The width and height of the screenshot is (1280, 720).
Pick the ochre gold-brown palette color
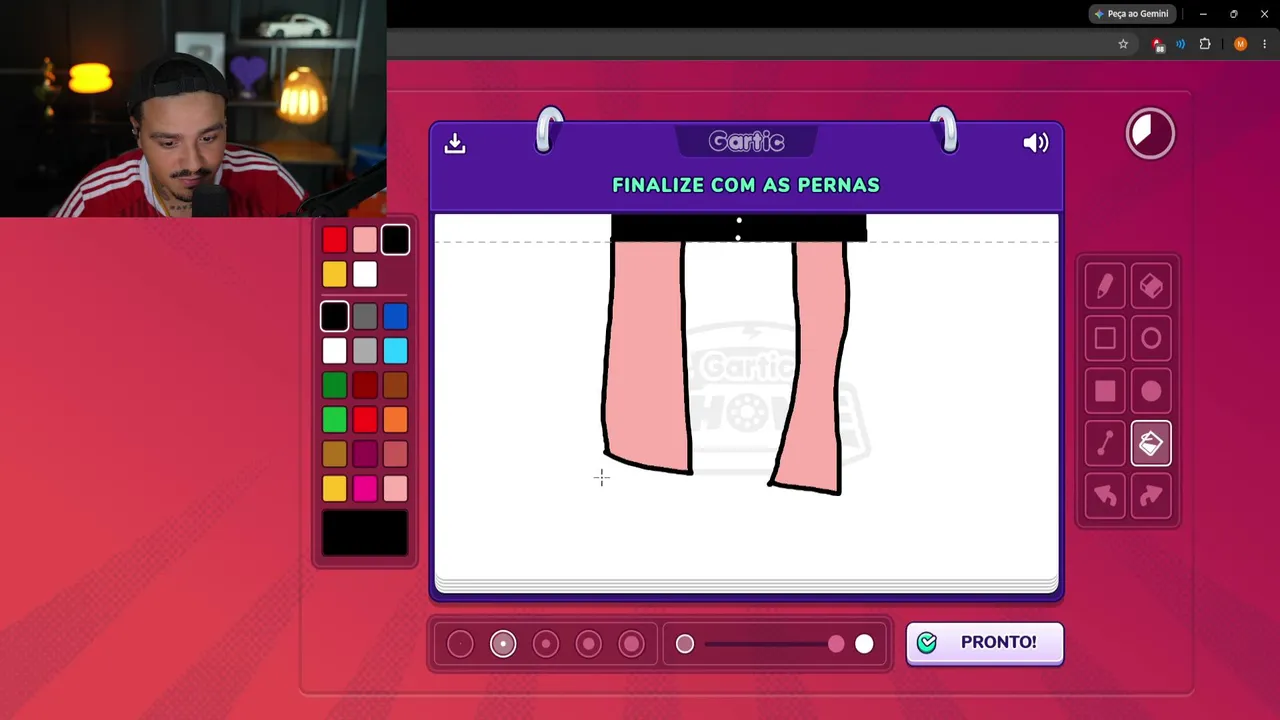335,454
